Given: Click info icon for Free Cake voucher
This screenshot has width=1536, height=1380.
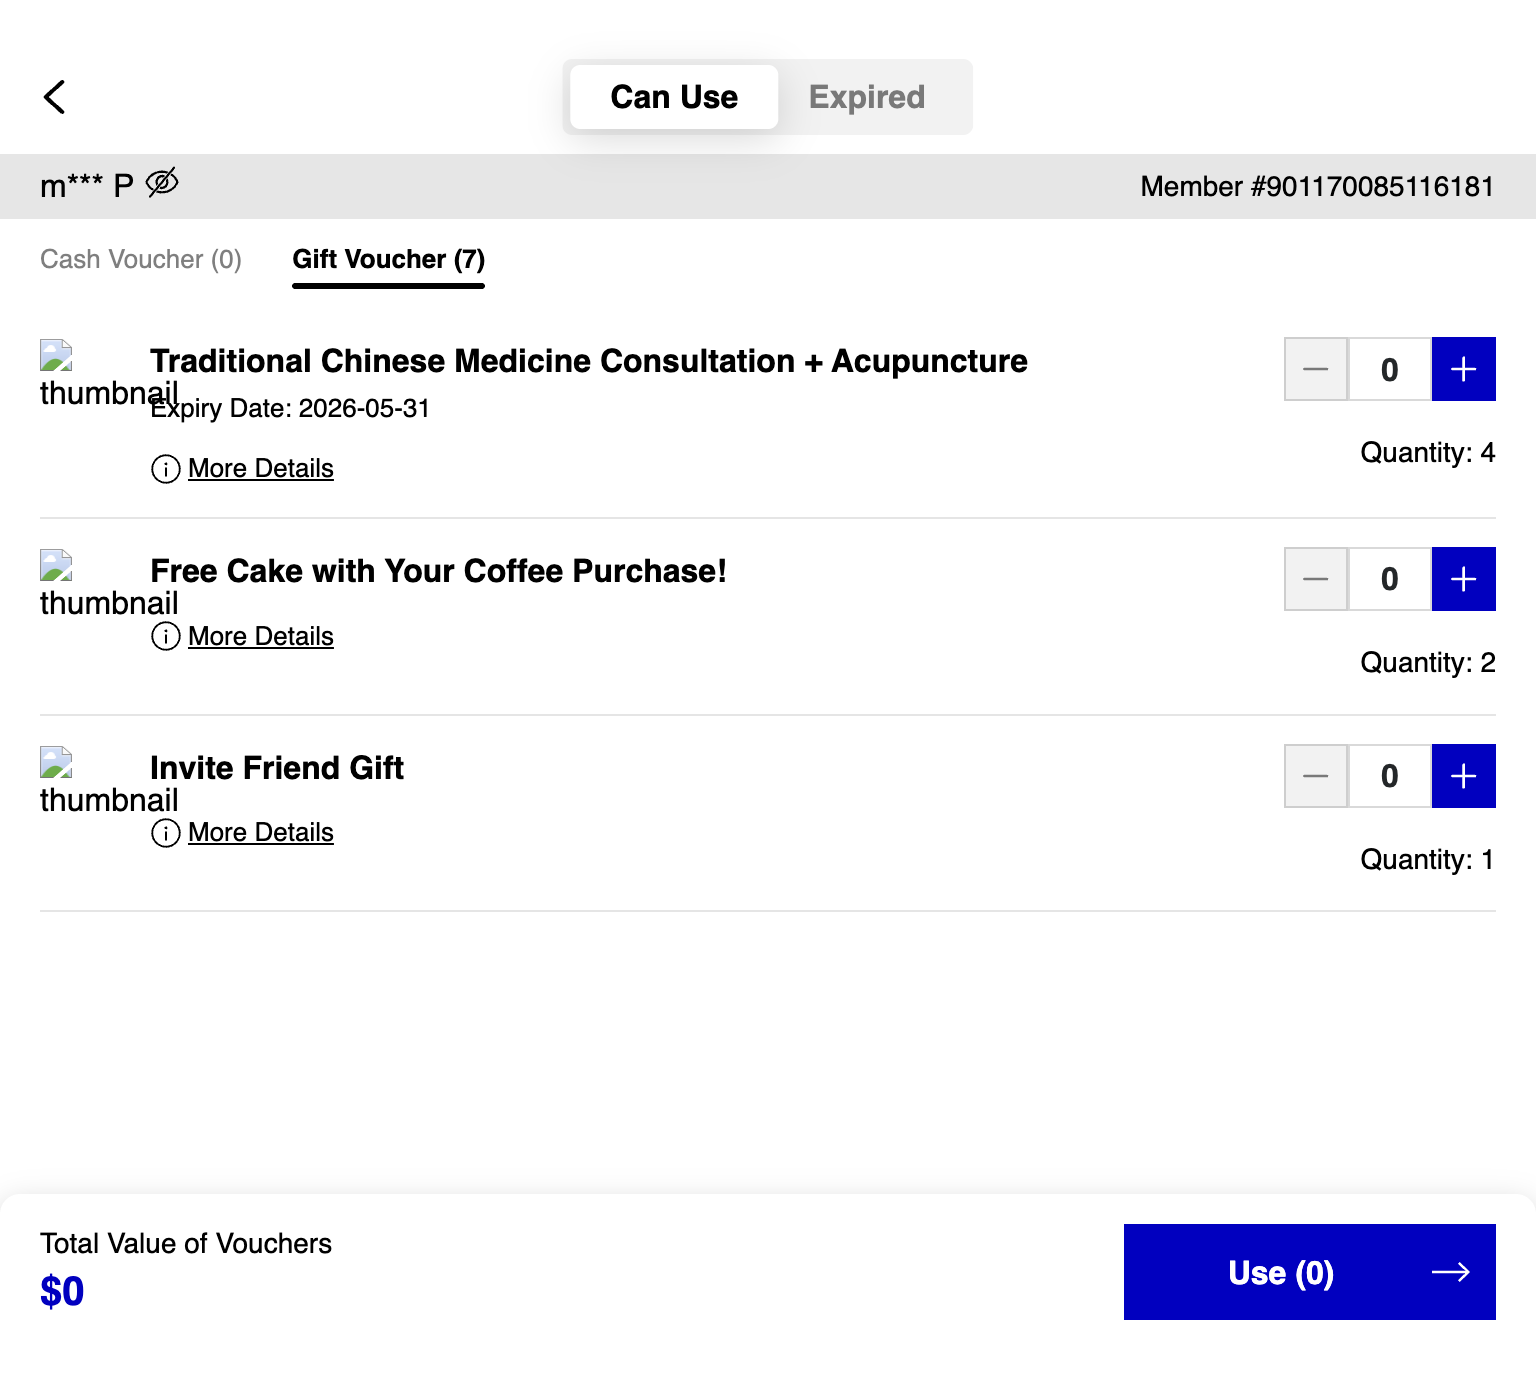Looking at the screenshot, I should pyautogui.click(x=166, y=636).
